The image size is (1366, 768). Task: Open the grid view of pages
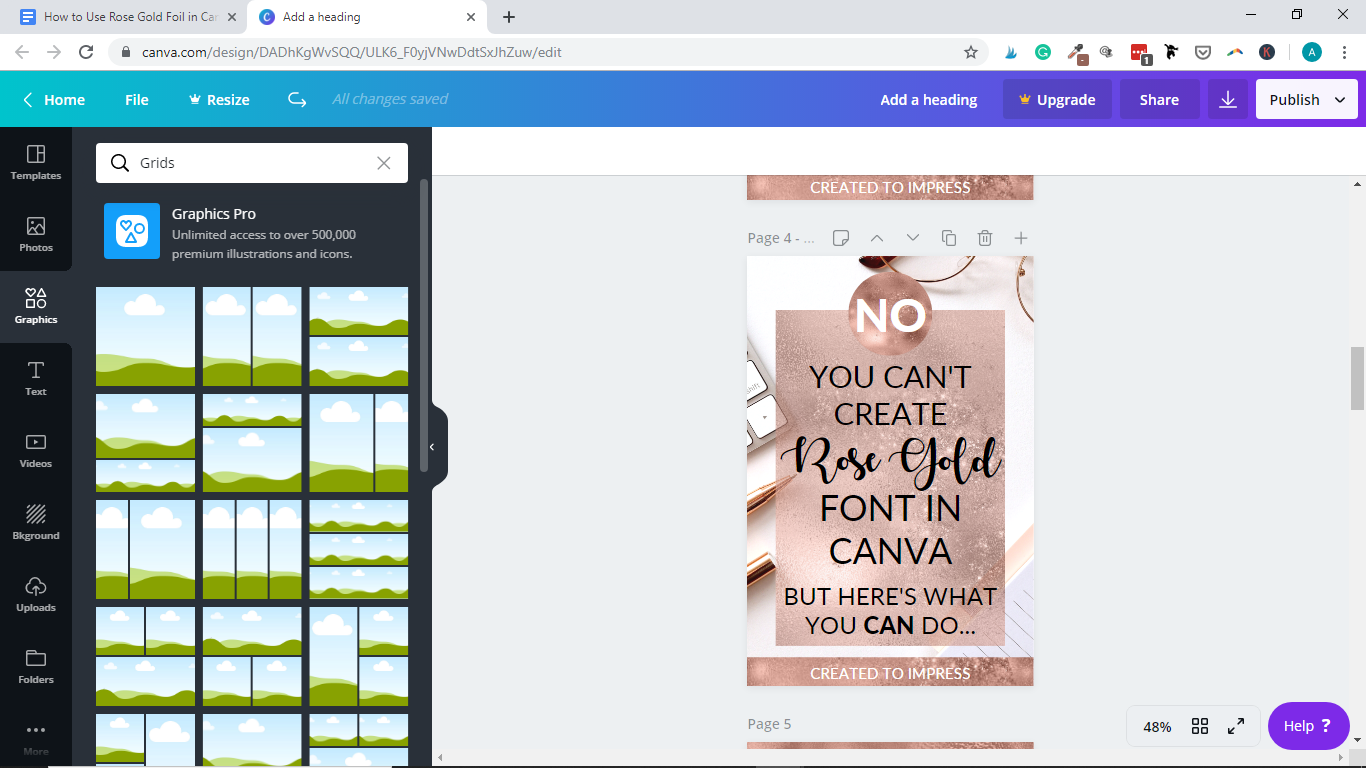[1200, 727]
